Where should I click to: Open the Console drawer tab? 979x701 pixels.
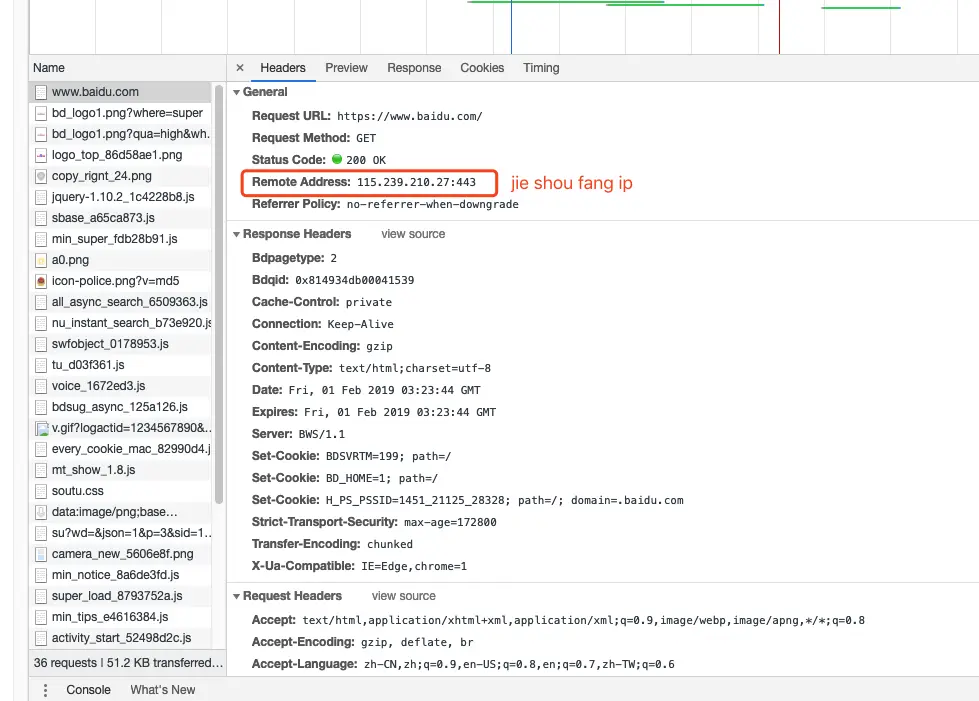pos(88,690)
